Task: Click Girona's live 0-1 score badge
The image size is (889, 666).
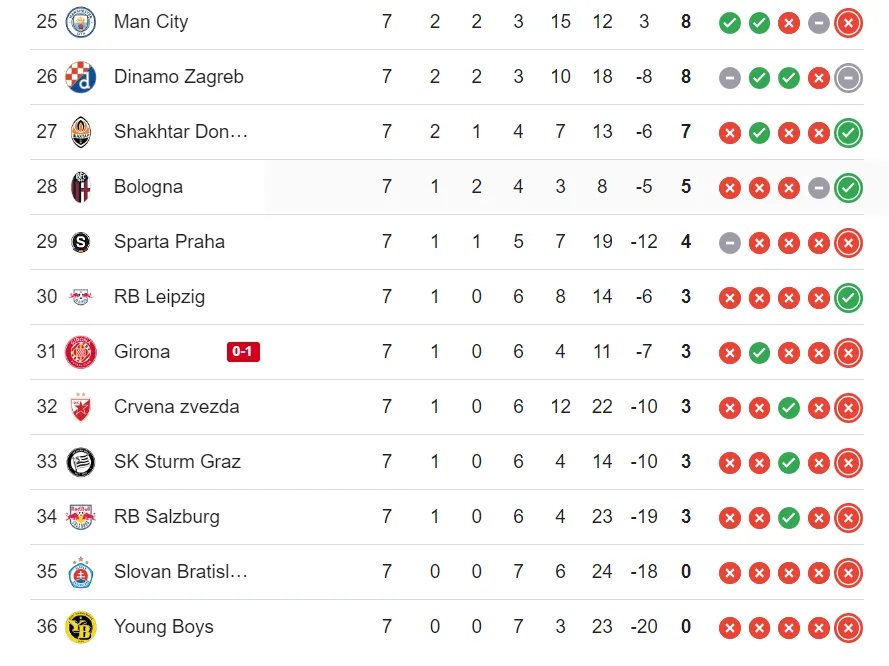Action: tap(243, 352)
